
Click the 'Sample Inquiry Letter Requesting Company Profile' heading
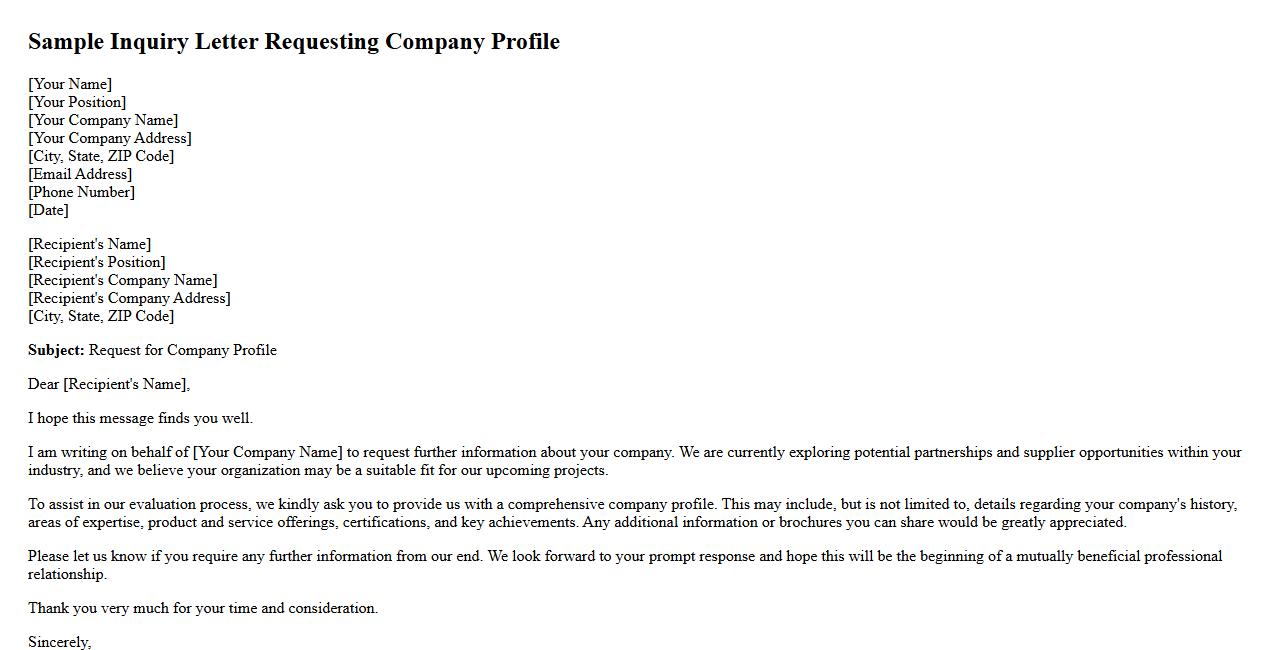294,42
